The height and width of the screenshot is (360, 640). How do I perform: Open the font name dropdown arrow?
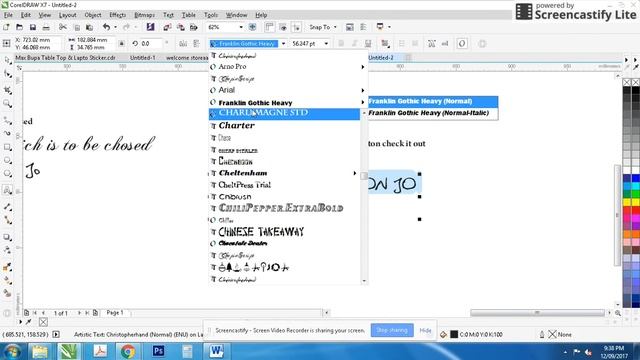283,44
